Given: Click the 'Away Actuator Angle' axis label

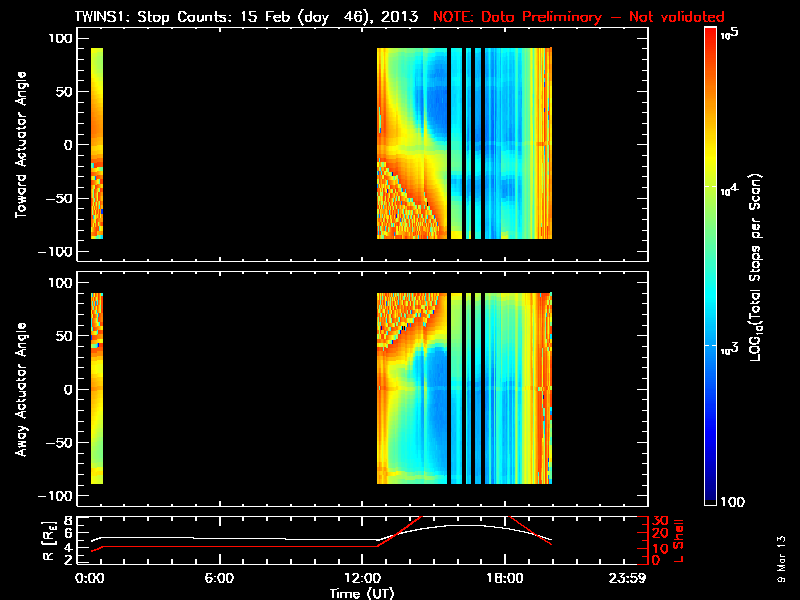Looking at the screenshot, I should coord(21,389).
